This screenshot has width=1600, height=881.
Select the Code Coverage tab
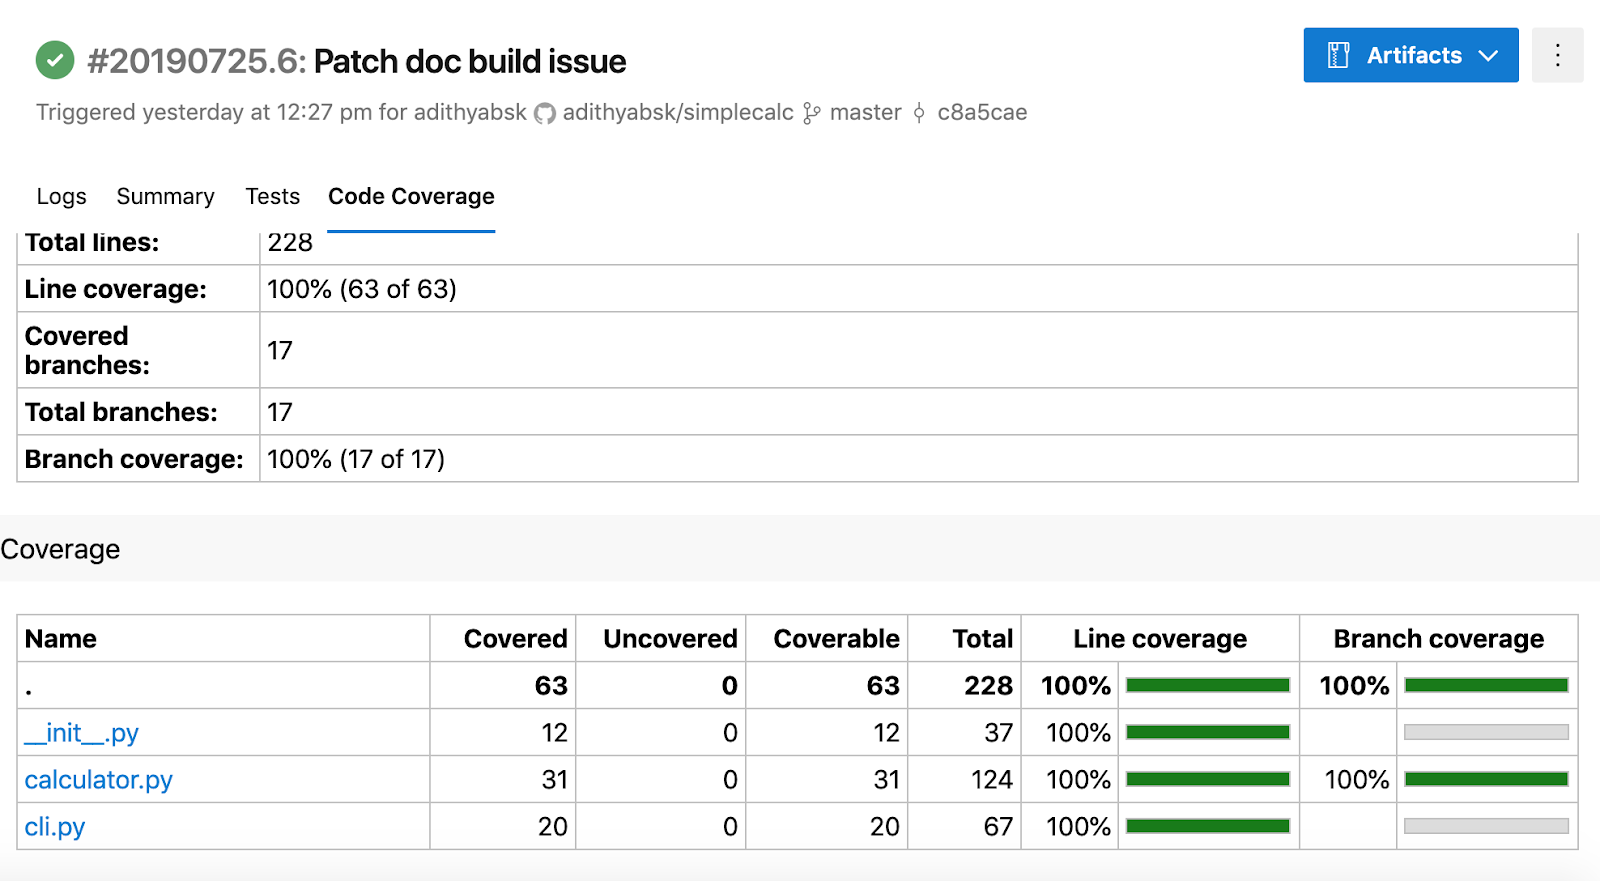(x=411, y=196)
